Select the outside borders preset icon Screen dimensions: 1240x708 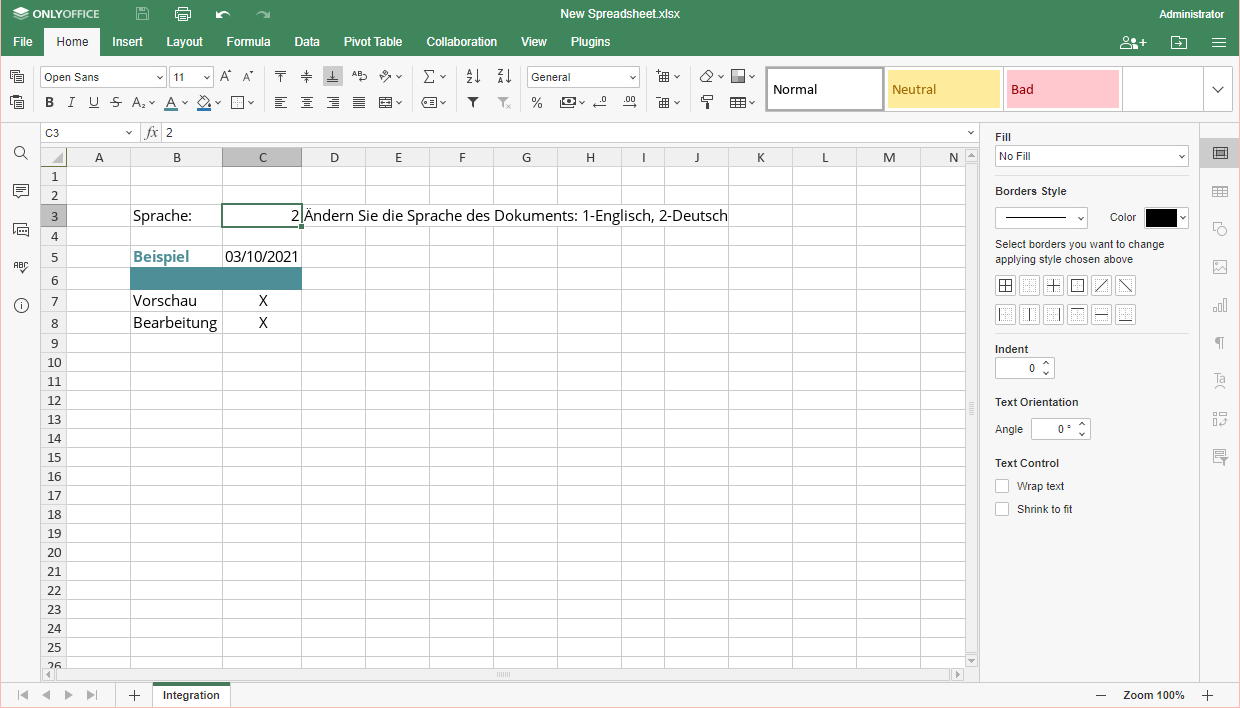pos(1077,286)
